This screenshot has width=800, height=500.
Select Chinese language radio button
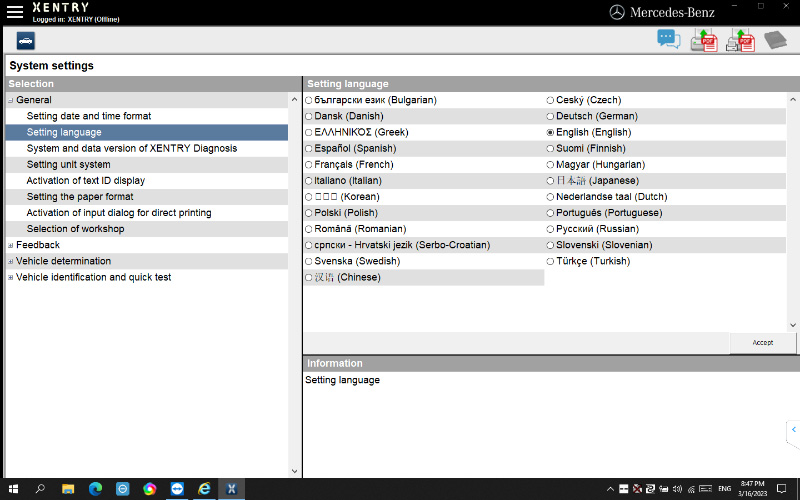tap(309, 278)
